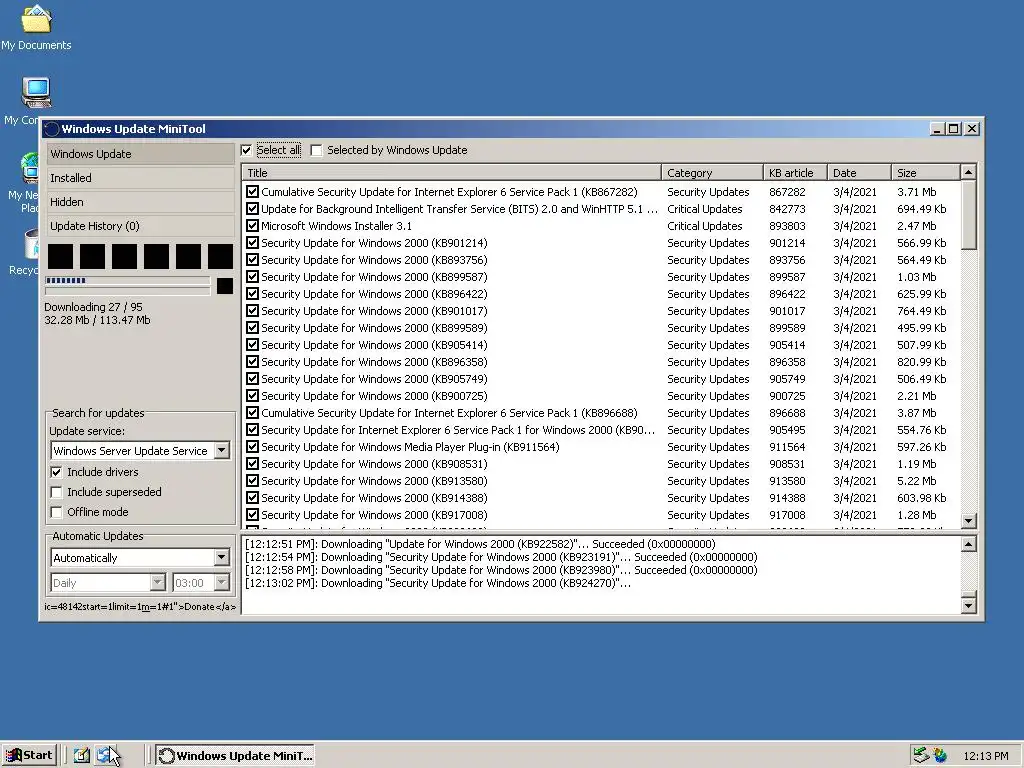Click the Critical Updates category for KB 842773
The width and height of the screenshot is (1024, 768).
pos(705,209)
